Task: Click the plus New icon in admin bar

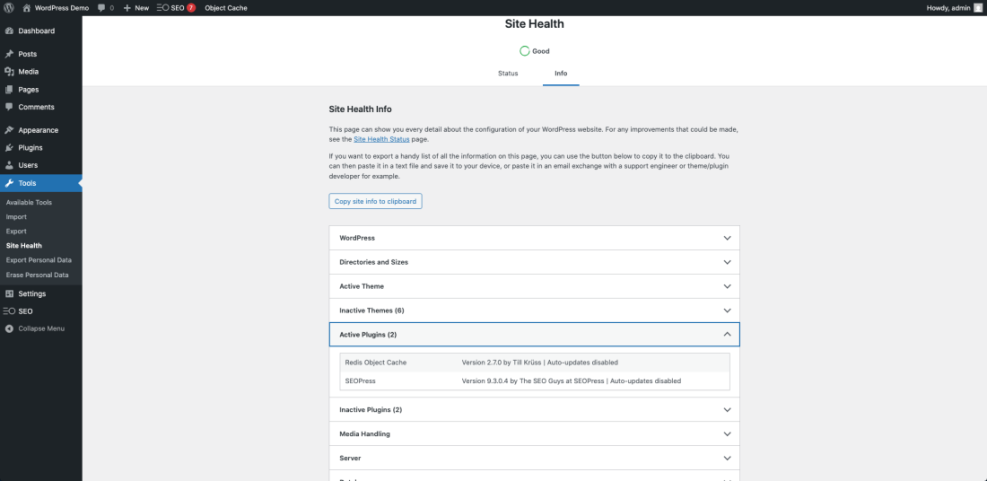Action: pyautogui.click(x=127, y=8)
